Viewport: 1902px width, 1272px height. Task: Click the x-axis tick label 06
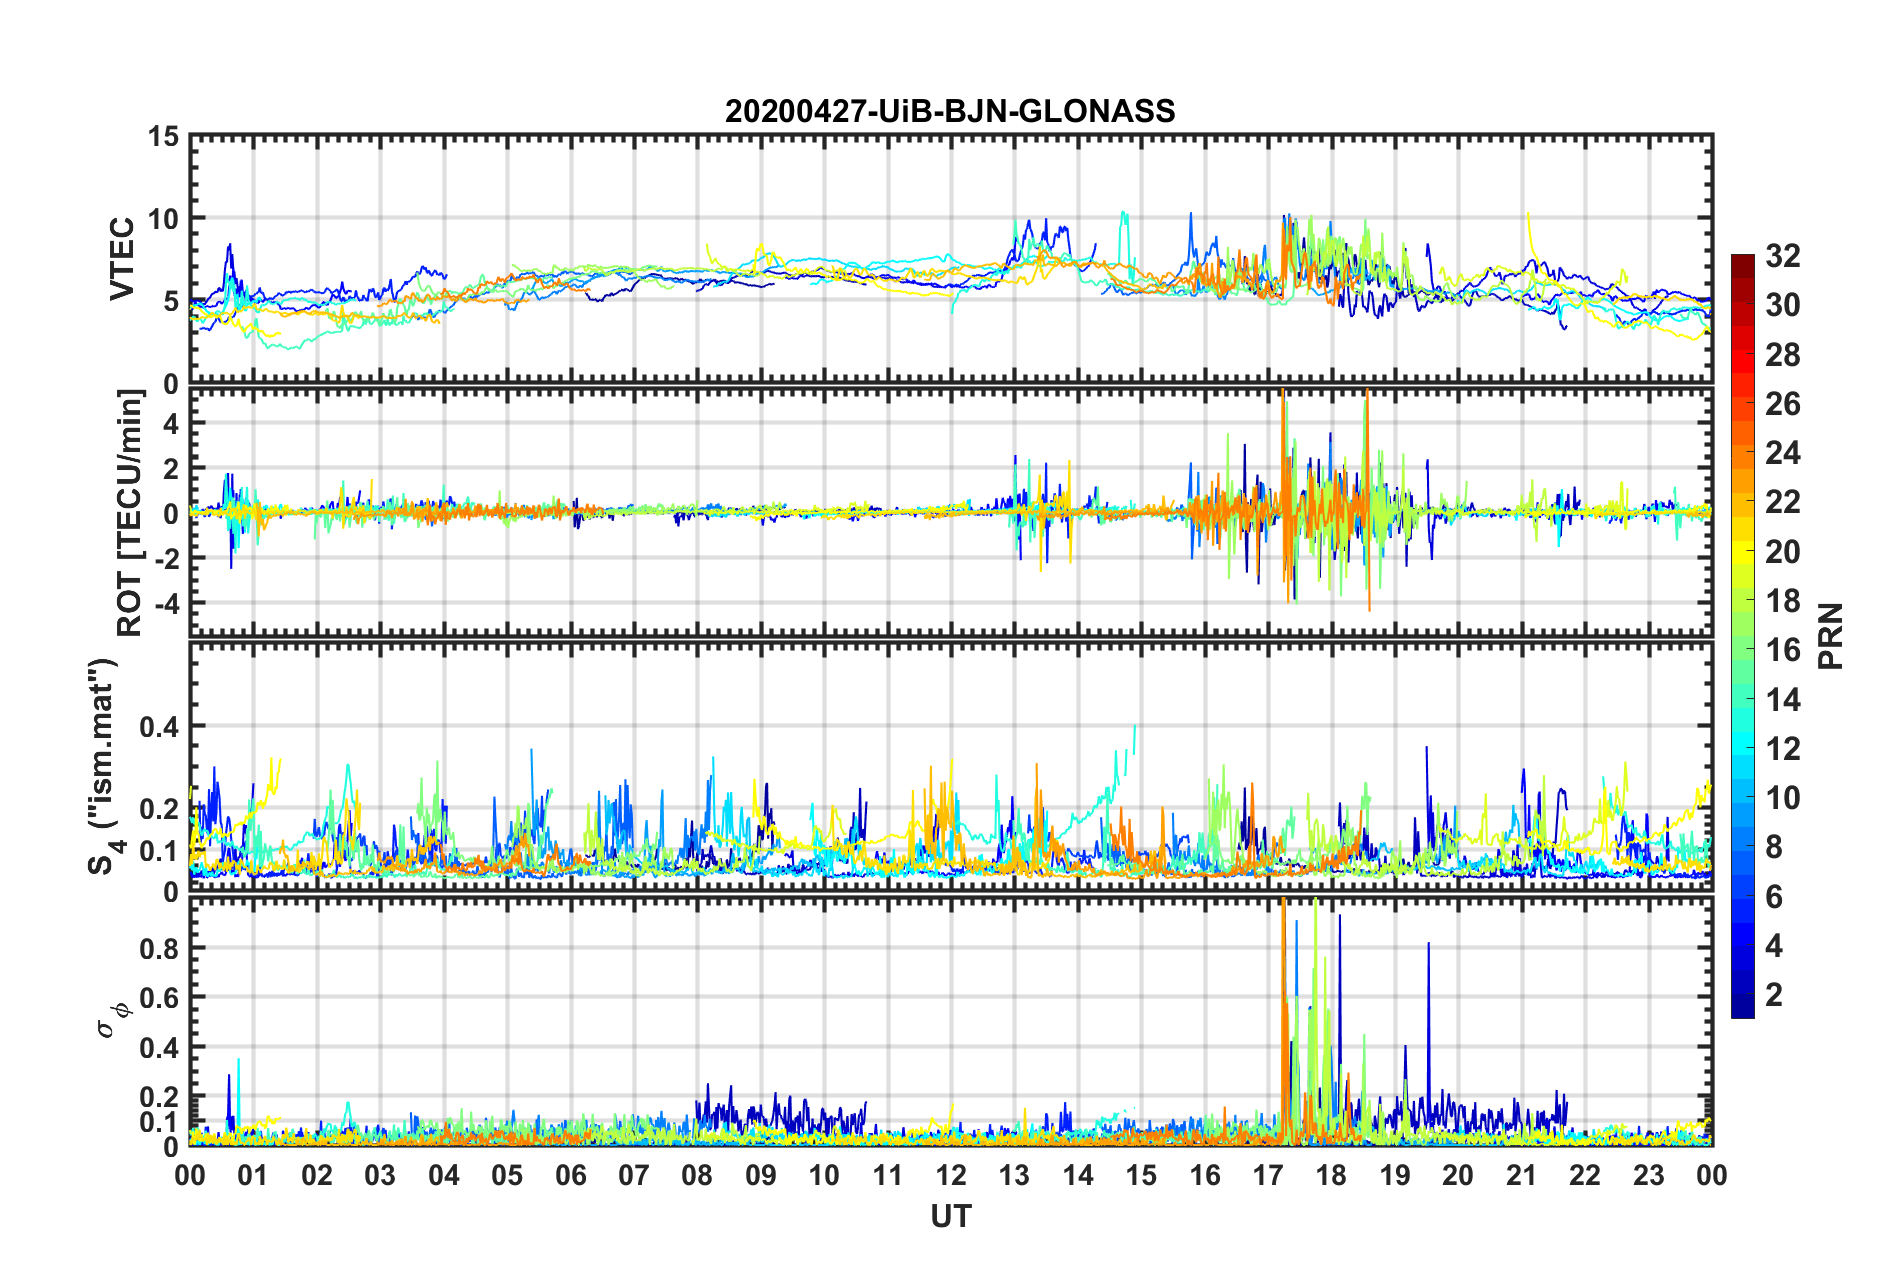pyautogui.click(x=571, y=1175)
